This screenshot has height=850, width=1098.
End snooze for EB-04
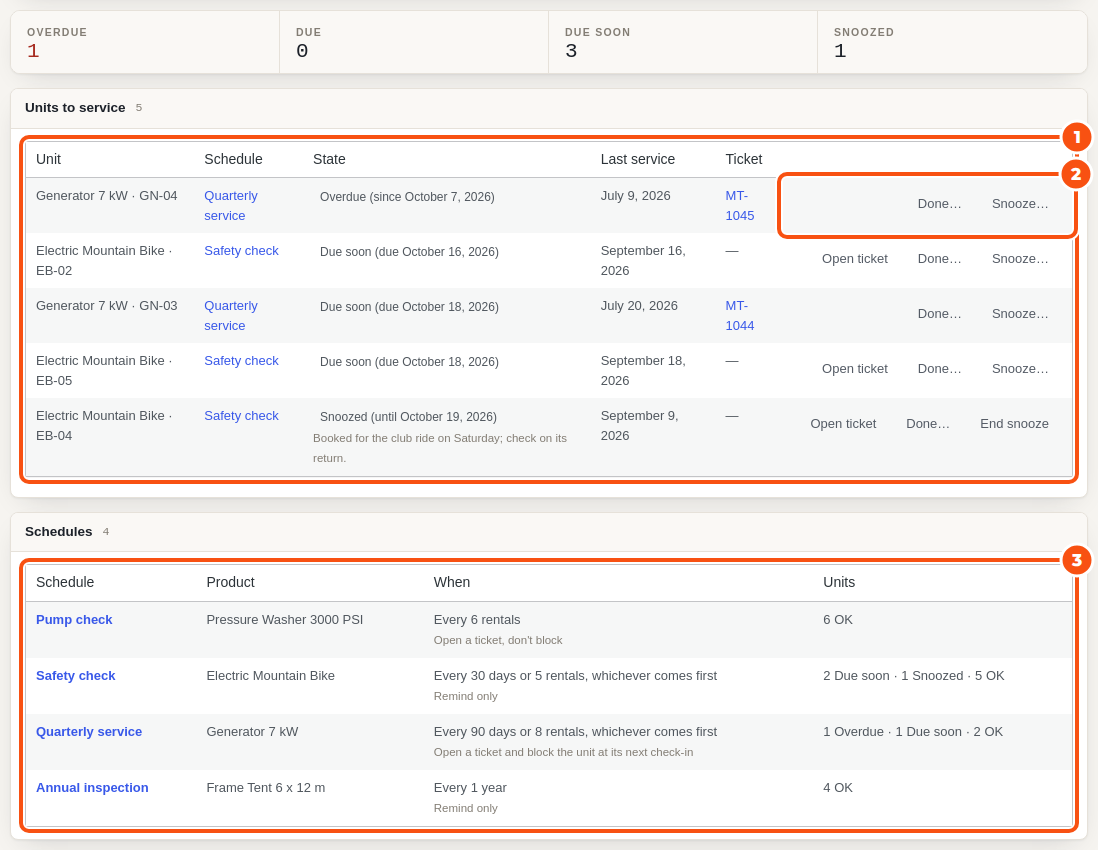tap(1014, 424)
